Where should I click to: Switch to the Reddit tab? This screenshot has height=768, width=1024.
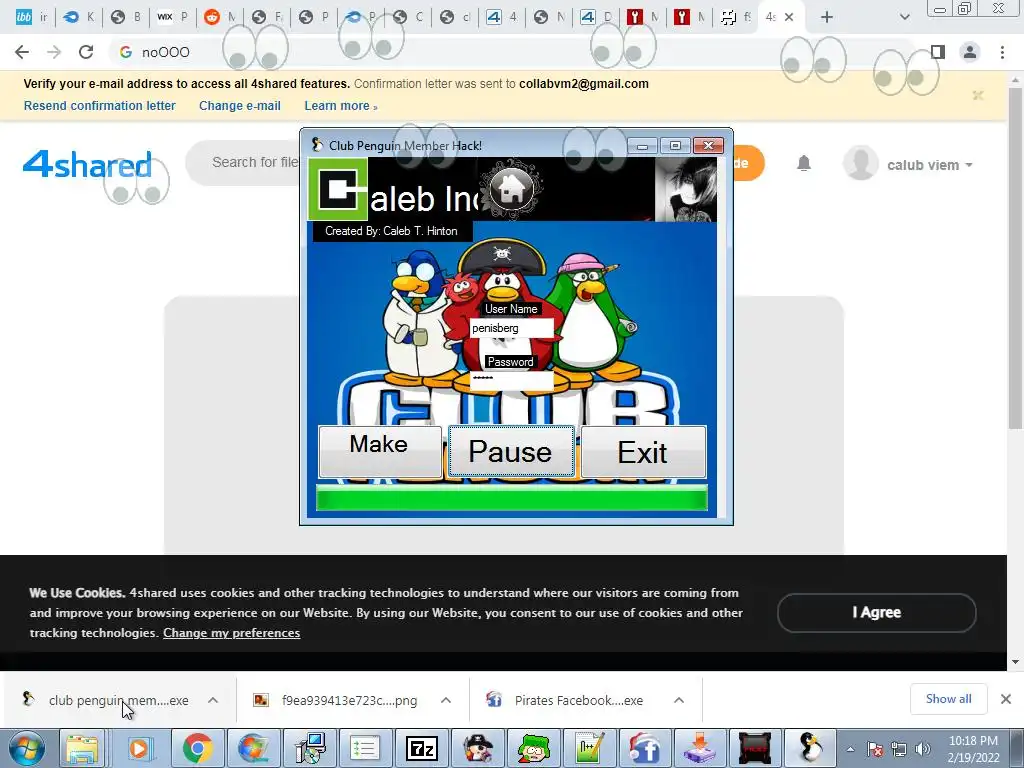tap(219, 18)
